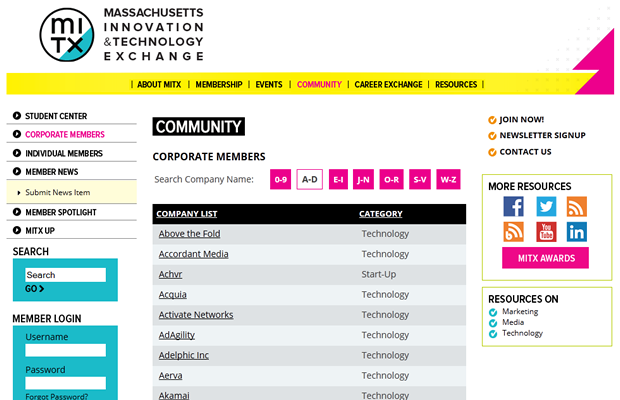Open the Marketing resources link

[x=520, y=312]
